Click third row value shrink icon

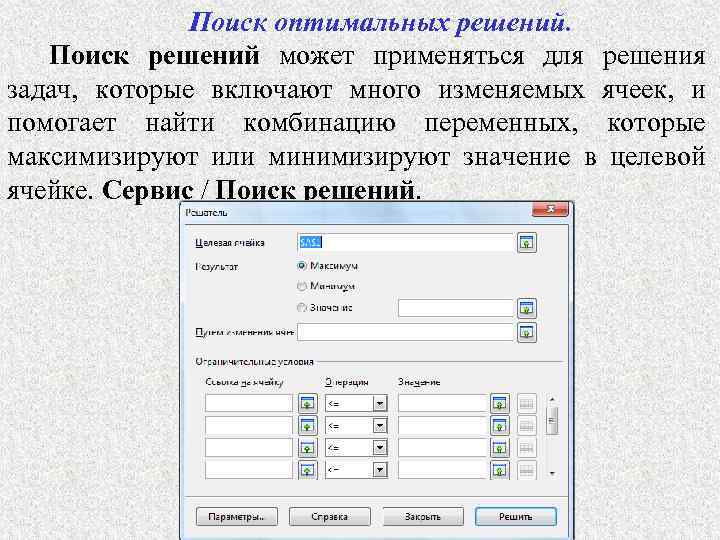(500, 448)
